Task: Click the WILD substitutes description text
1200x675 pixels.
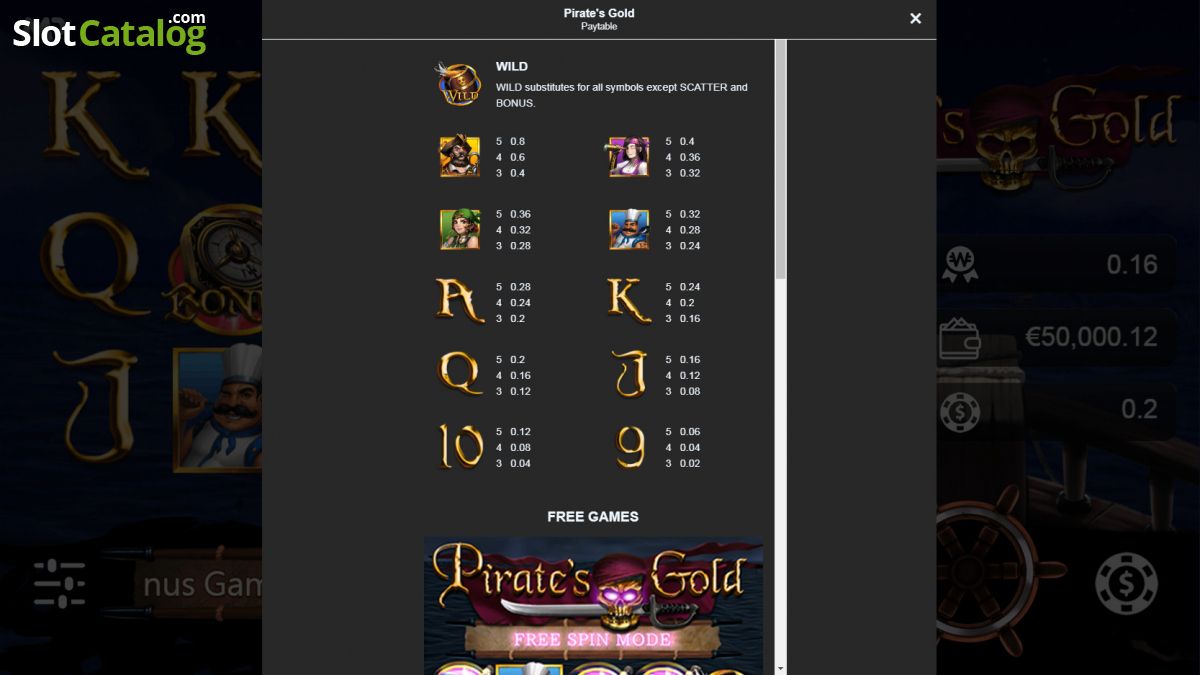Action: (622, 95)
